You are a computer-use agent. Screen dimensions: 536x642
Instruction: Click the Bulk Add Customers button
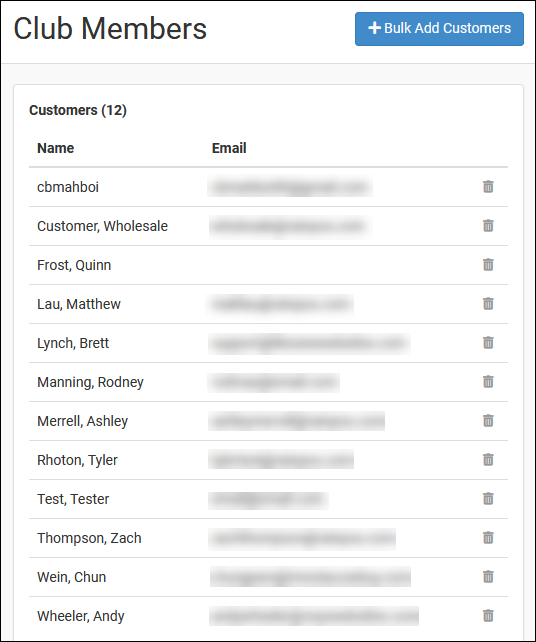439,29
